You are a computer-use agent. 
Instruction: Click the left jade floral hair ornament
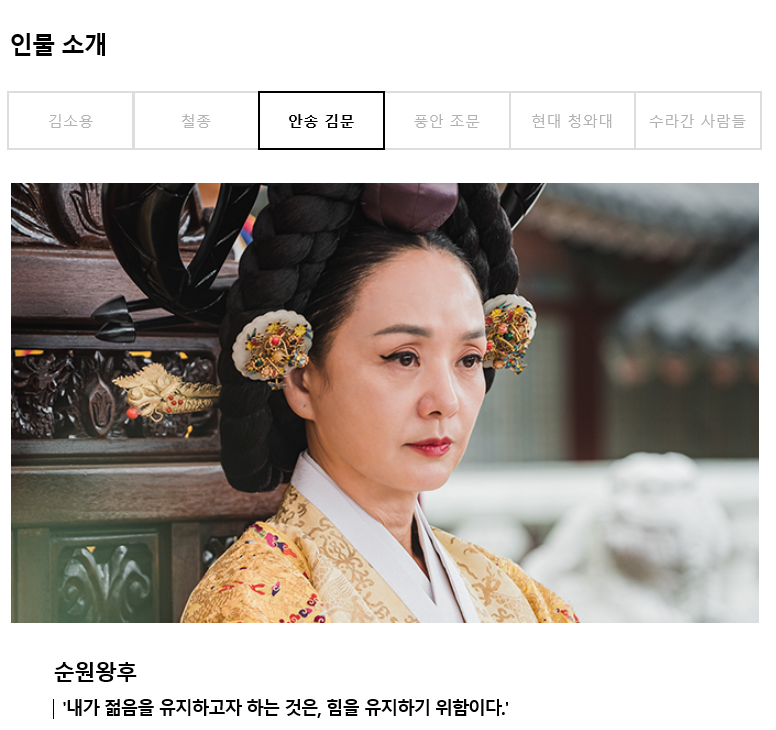(273, 346)
